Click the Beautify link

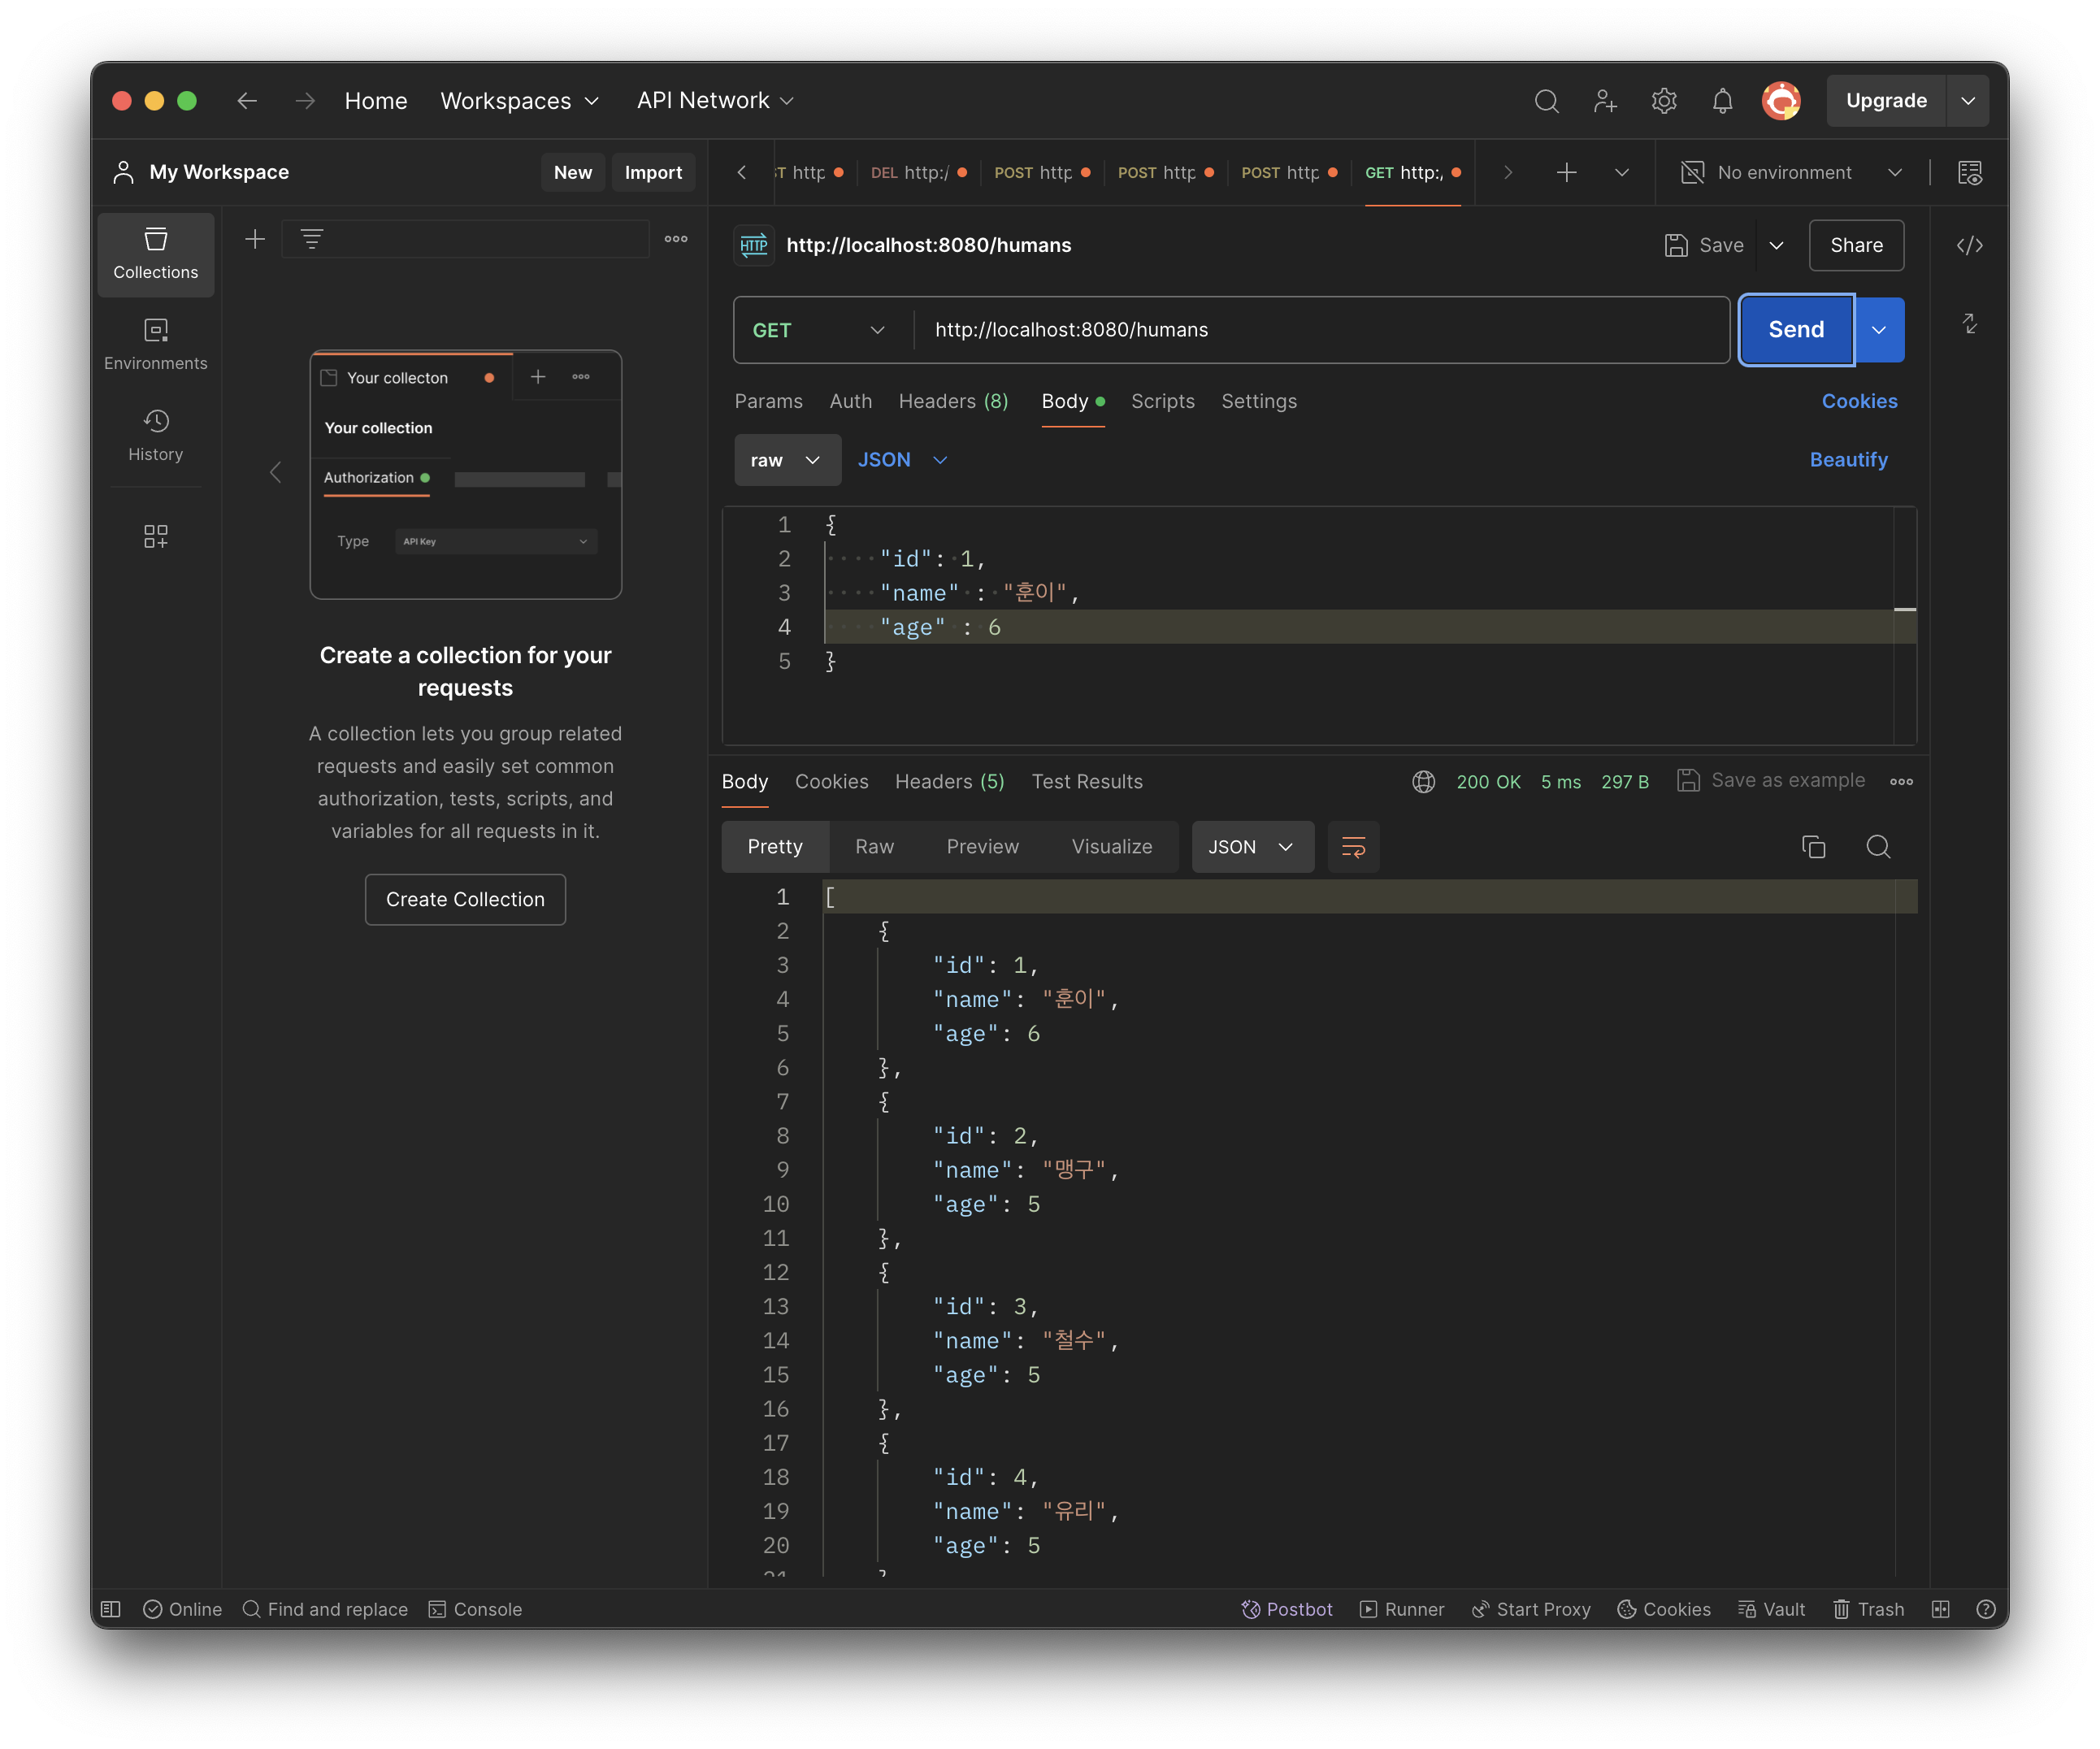tap(1847, 460)
